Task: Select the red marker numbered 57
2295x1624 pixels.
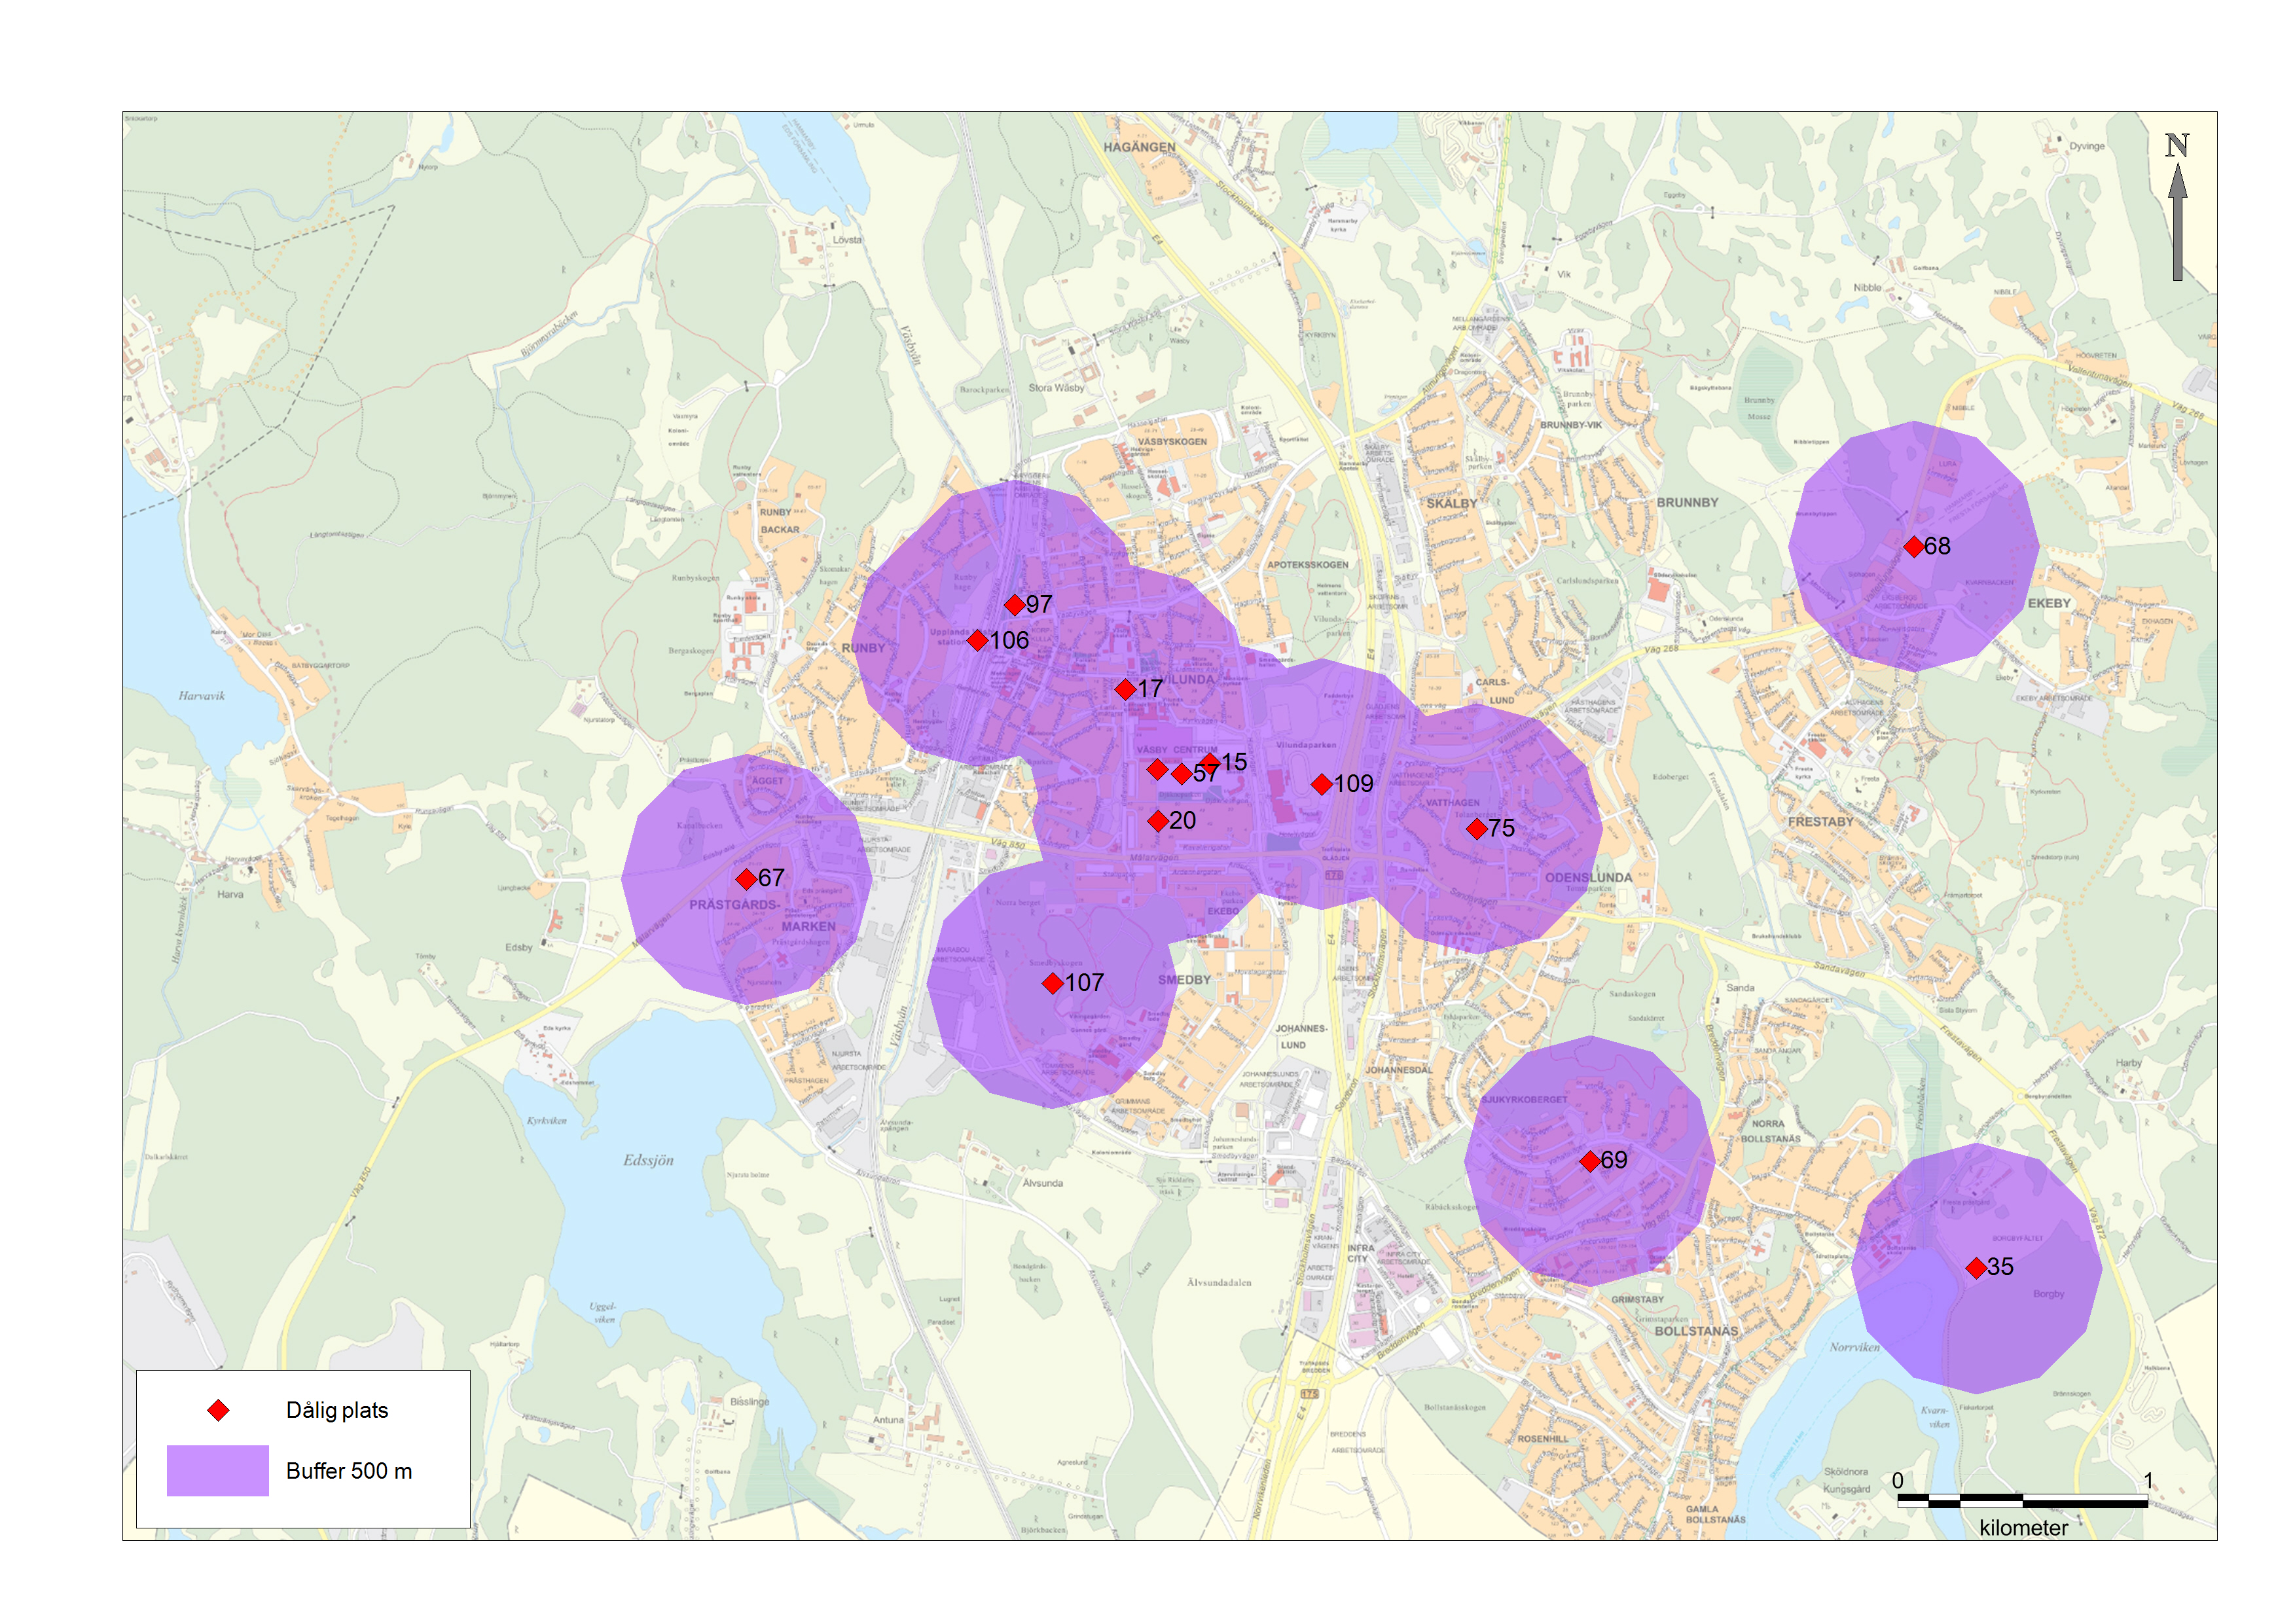Action: click(1181, 774)
